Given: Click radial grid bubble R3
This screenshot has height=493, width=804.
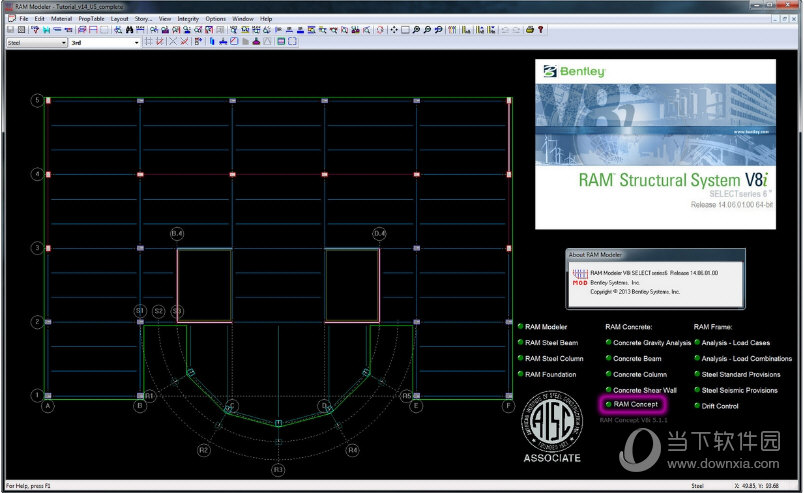Looking at the screenshot, I should [x=278, y=469].
